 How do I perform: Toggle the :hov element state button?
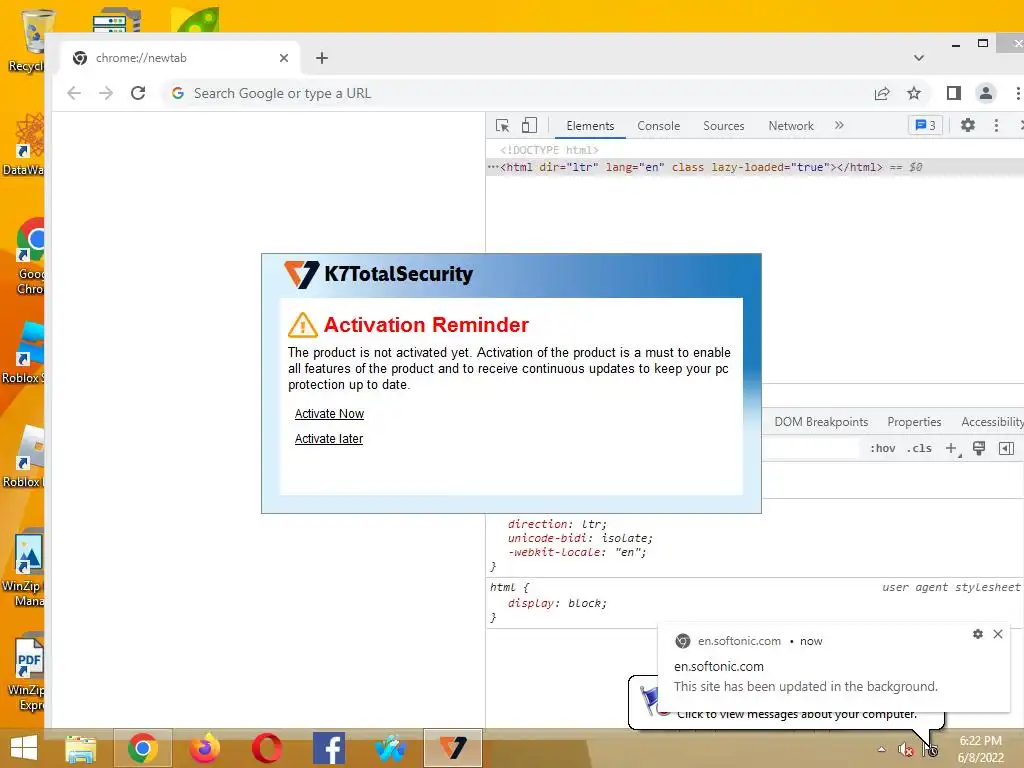[x=882, y=448]
